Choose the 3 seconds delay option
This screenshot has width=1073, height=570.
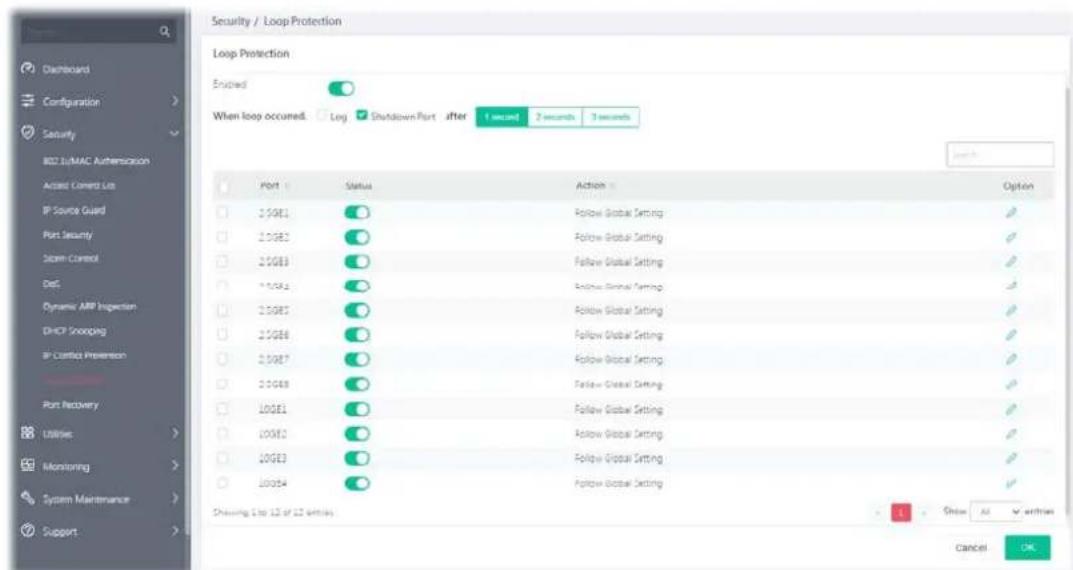click(610, 117)
